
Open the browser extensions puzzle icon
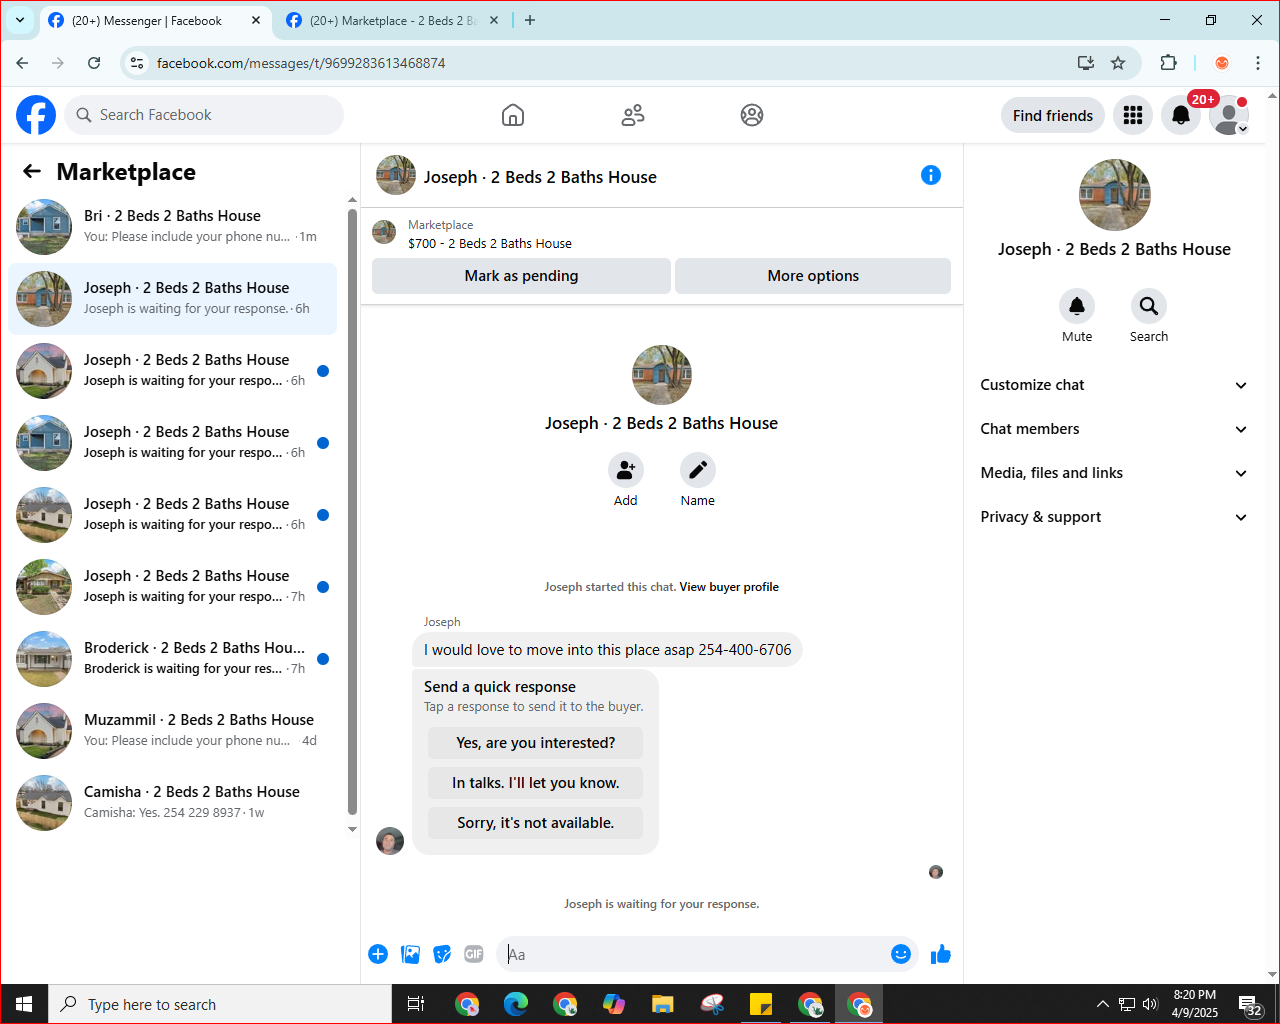(x=1168, y=63)
